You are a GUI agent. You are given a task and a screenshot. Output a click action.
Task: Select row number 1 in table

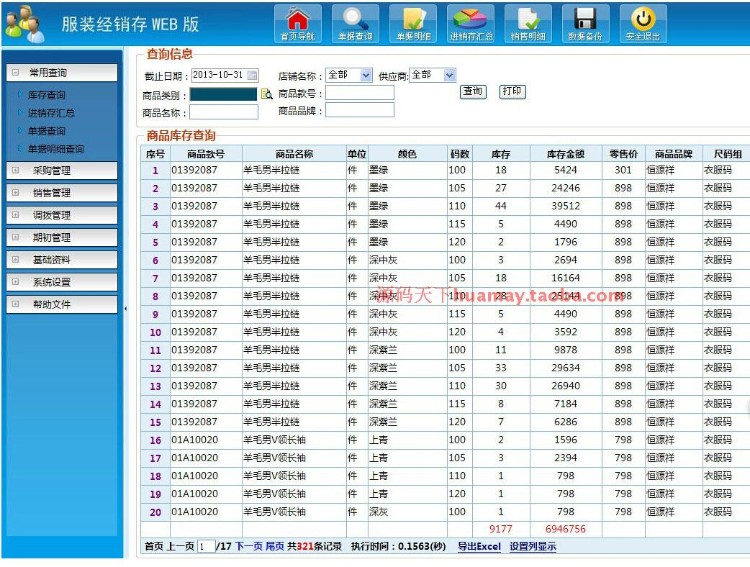coord(155,170)
